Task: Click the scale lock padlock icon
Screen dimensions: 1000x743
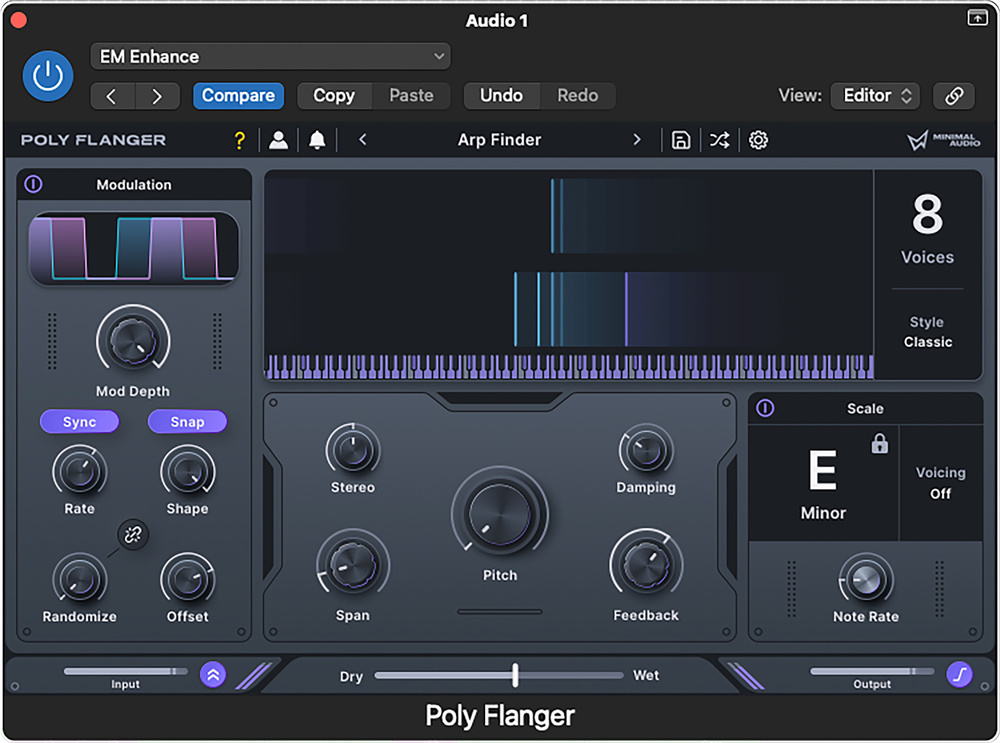Action: click(x=879, y=444)
